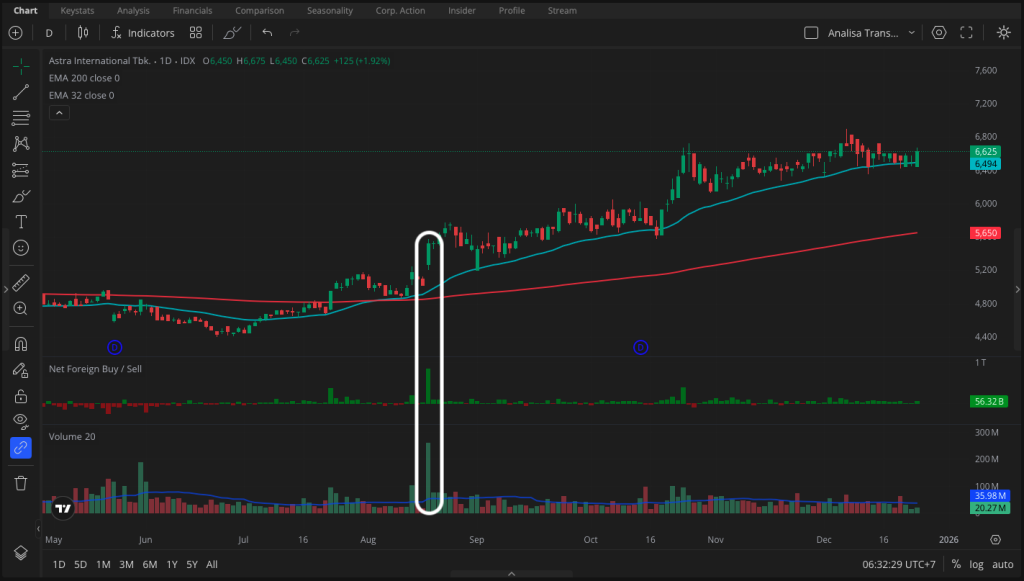Select the Trend Line drawing tool
Screen dimensions: 1024x581
[20, 92]
